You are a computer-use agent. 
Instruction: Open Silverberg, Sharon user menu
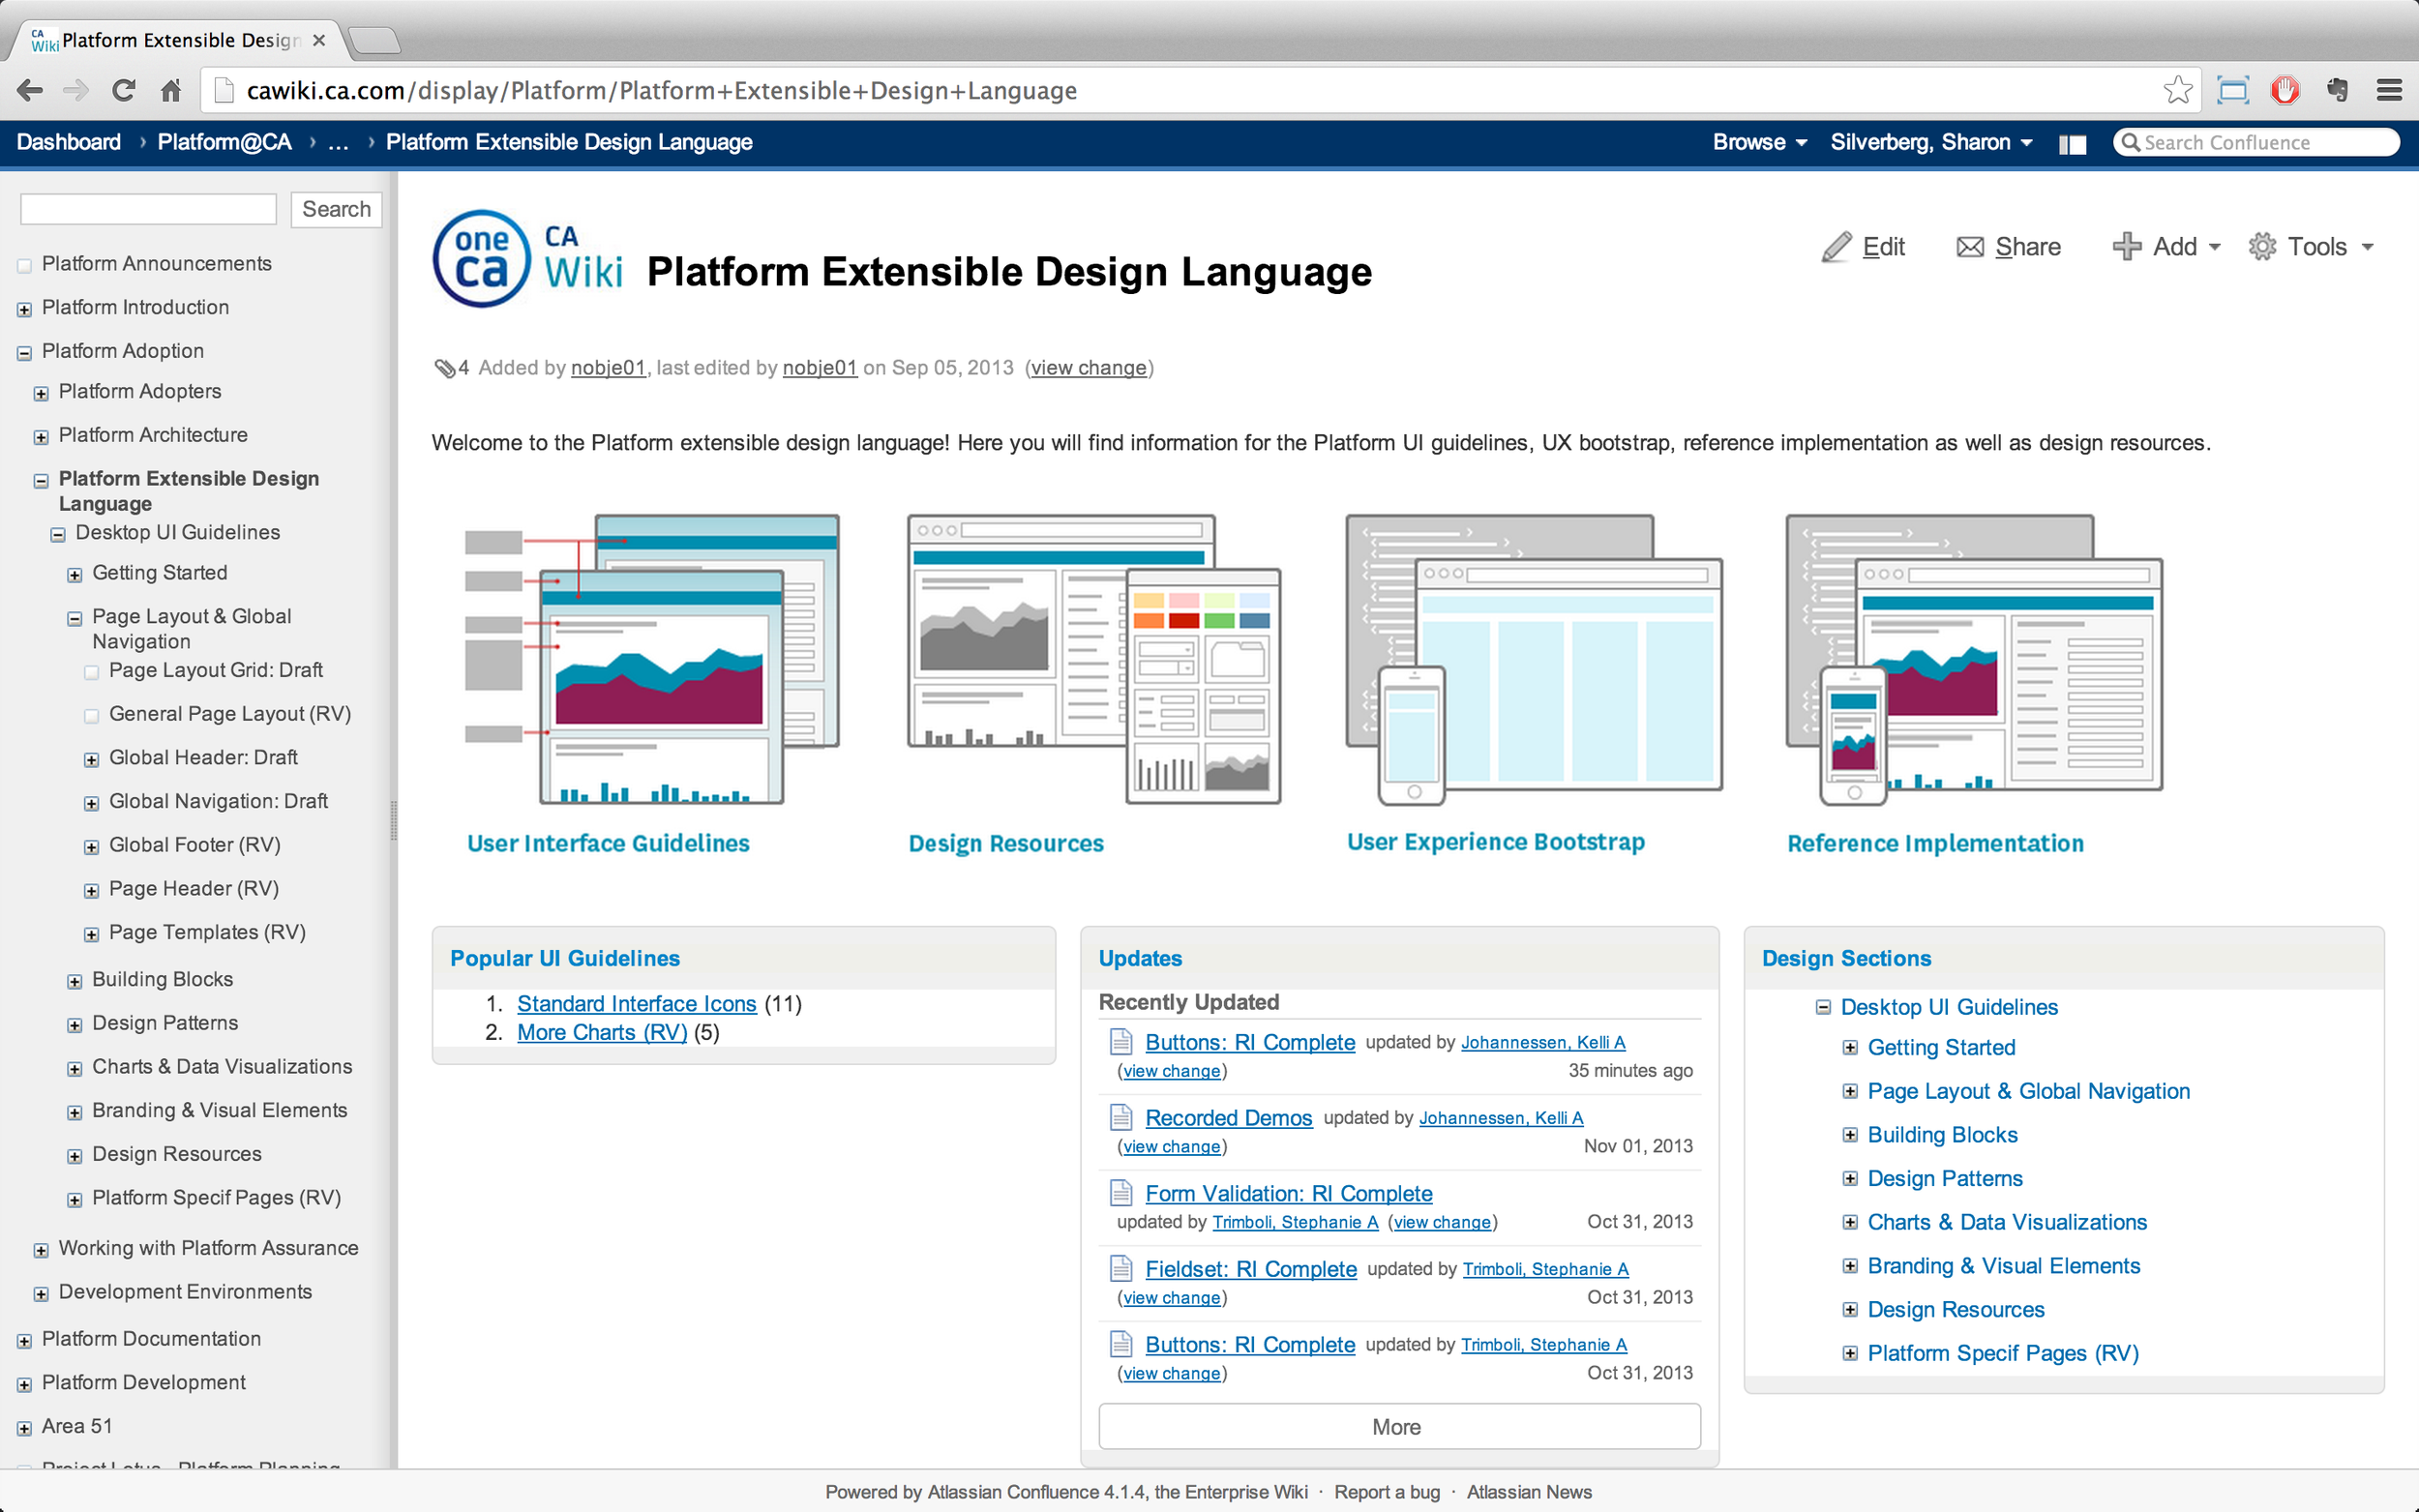[x=1930, y=142]
